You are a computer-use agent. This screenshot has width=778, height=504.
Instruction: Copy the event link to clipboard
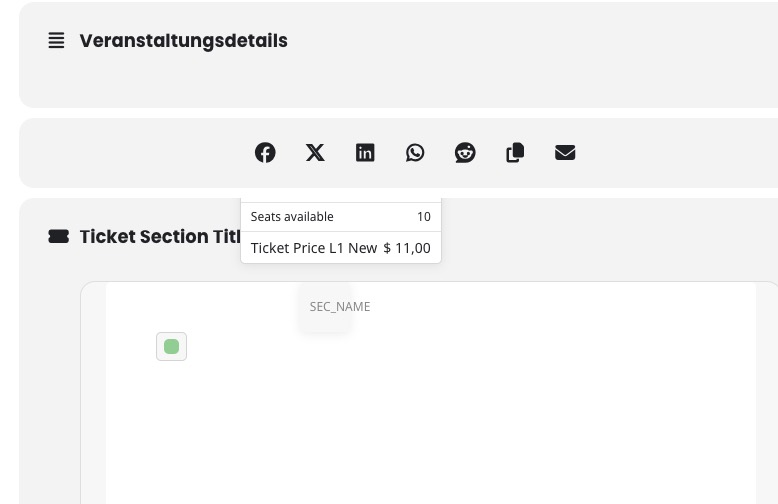coord(515,153)
